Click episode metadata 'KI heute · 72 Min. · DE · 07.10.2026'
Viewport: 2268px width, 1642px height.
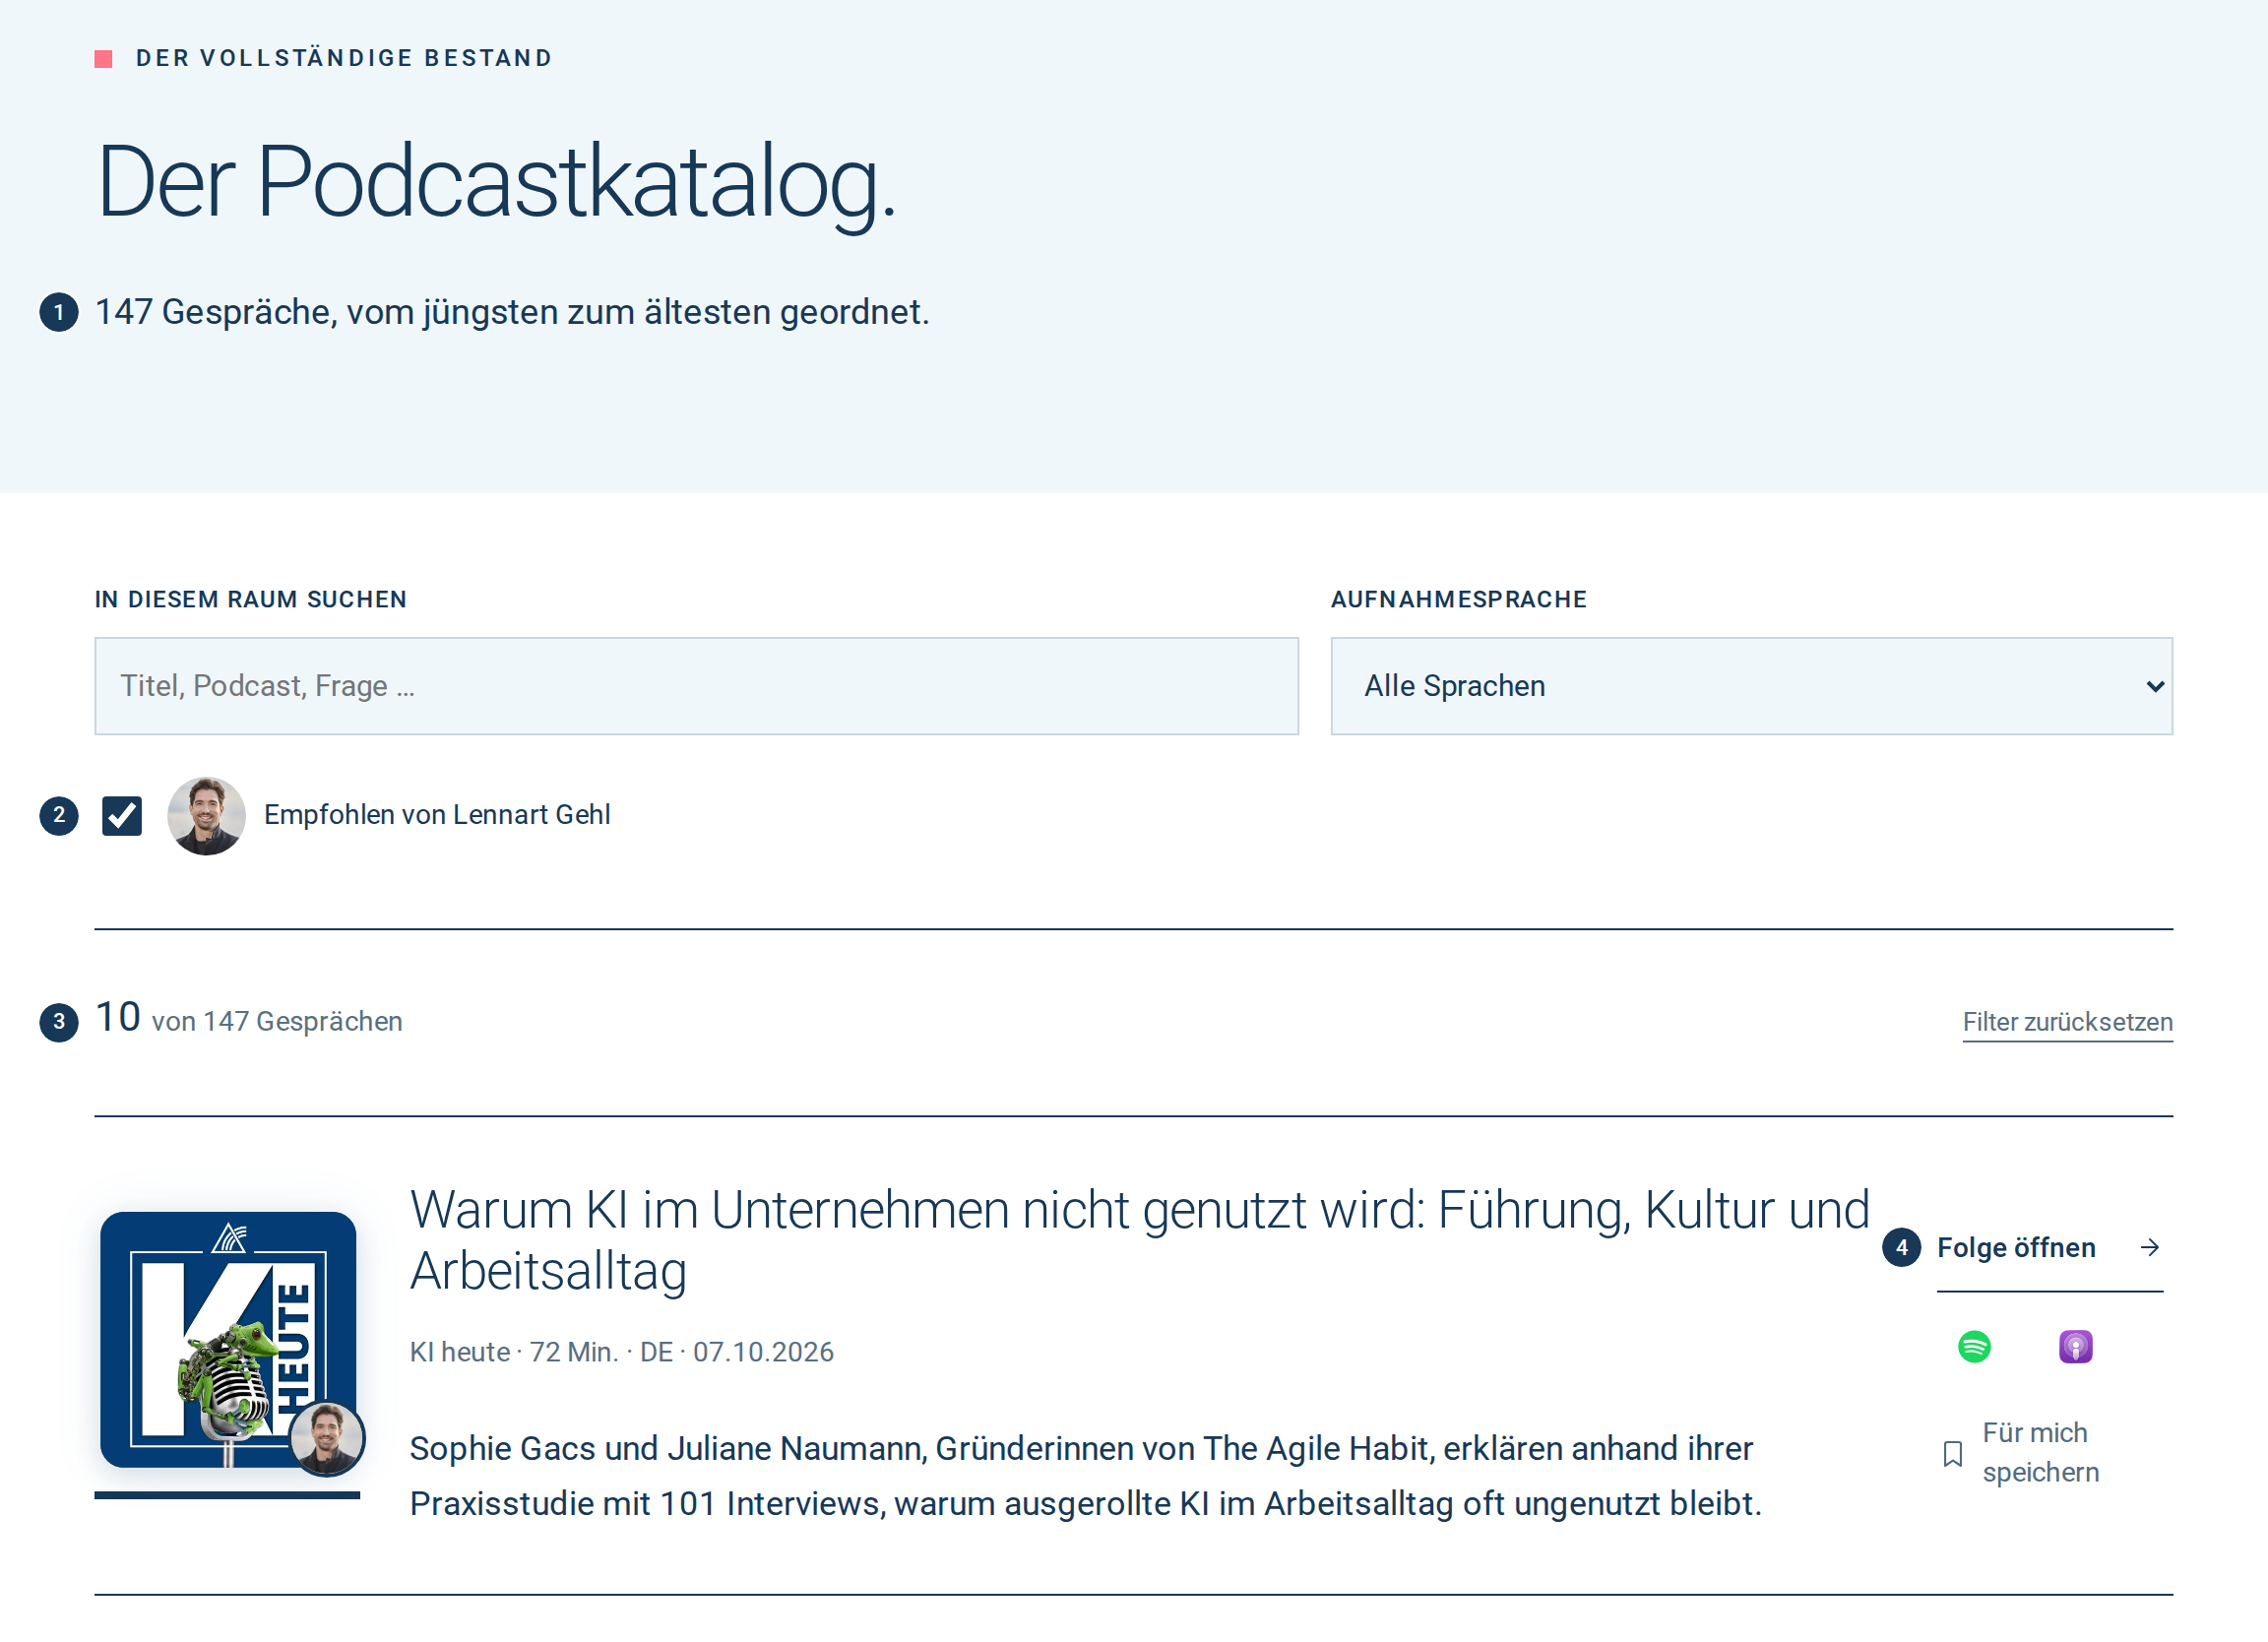621,1352
